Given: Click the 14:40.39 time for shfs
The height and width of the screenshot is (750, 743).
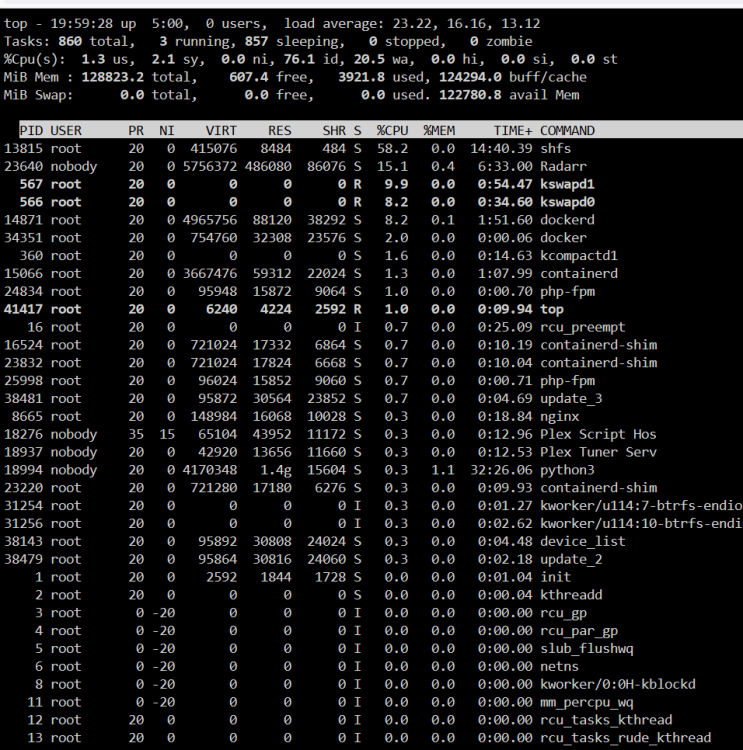Looking at the screenshot, I should click(x=501, y=148).
